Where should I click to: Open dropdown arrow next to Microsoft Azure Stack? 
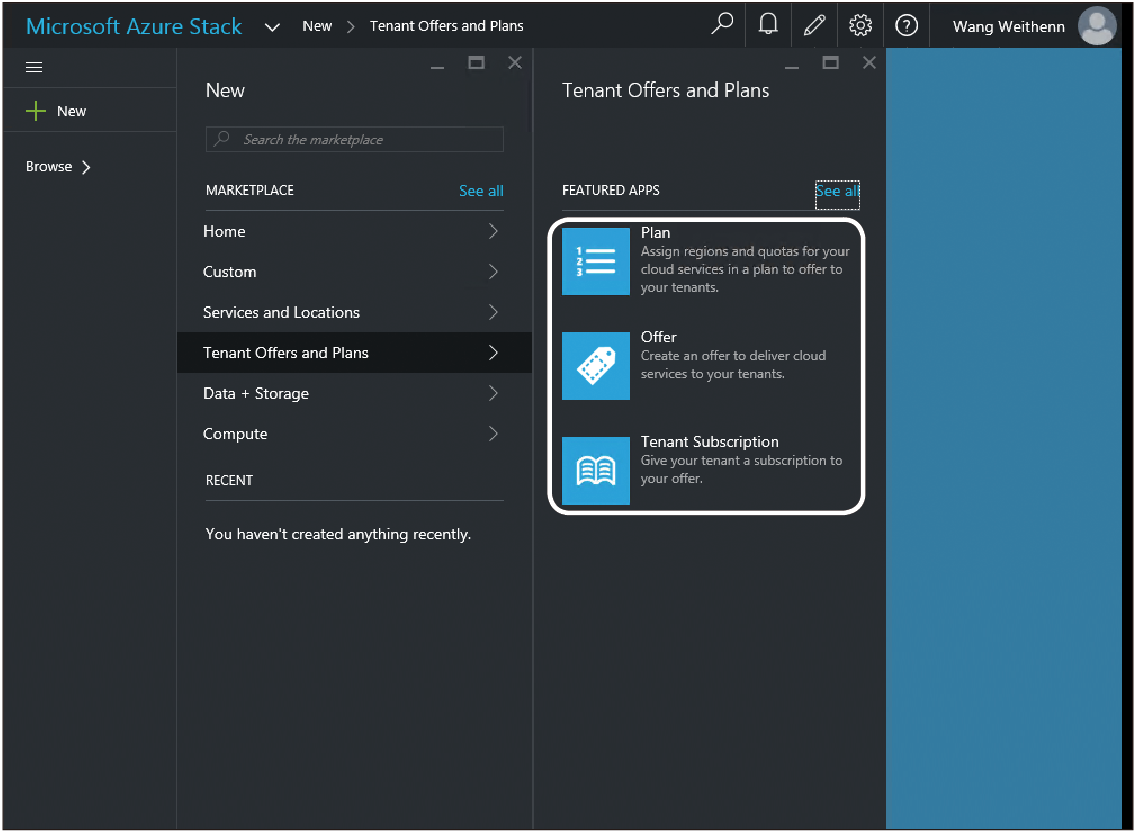(x=272, y=27)
